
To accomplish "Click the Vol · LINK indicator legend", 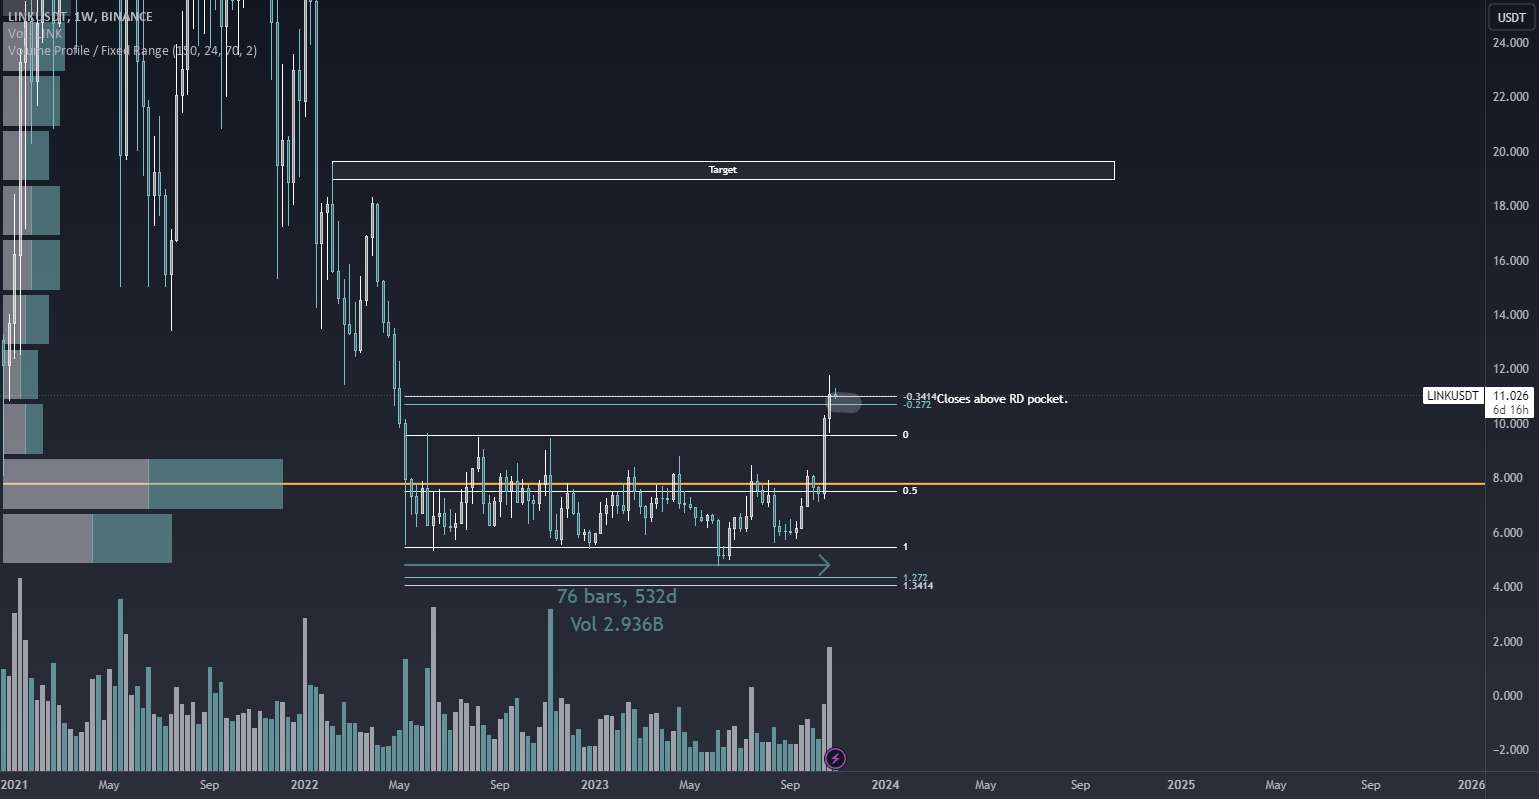I will click(36, 33).
